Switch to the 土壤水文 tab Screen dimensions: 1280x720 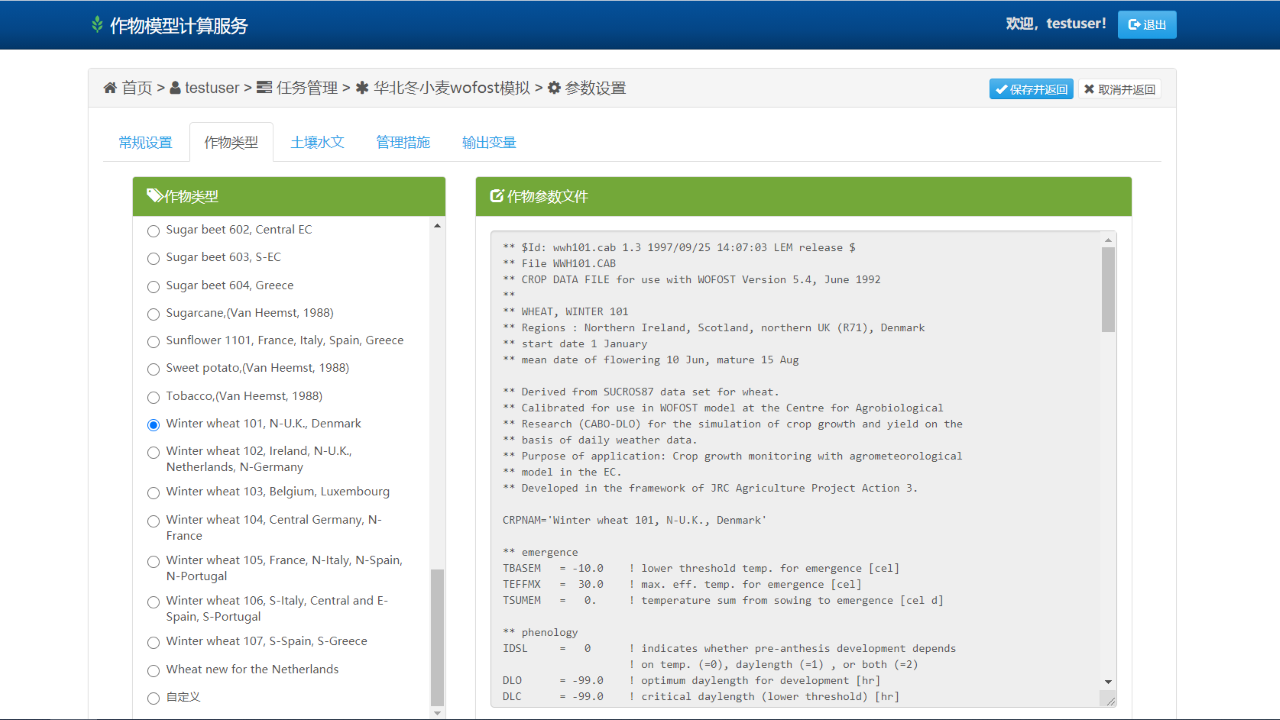(317, 142)
